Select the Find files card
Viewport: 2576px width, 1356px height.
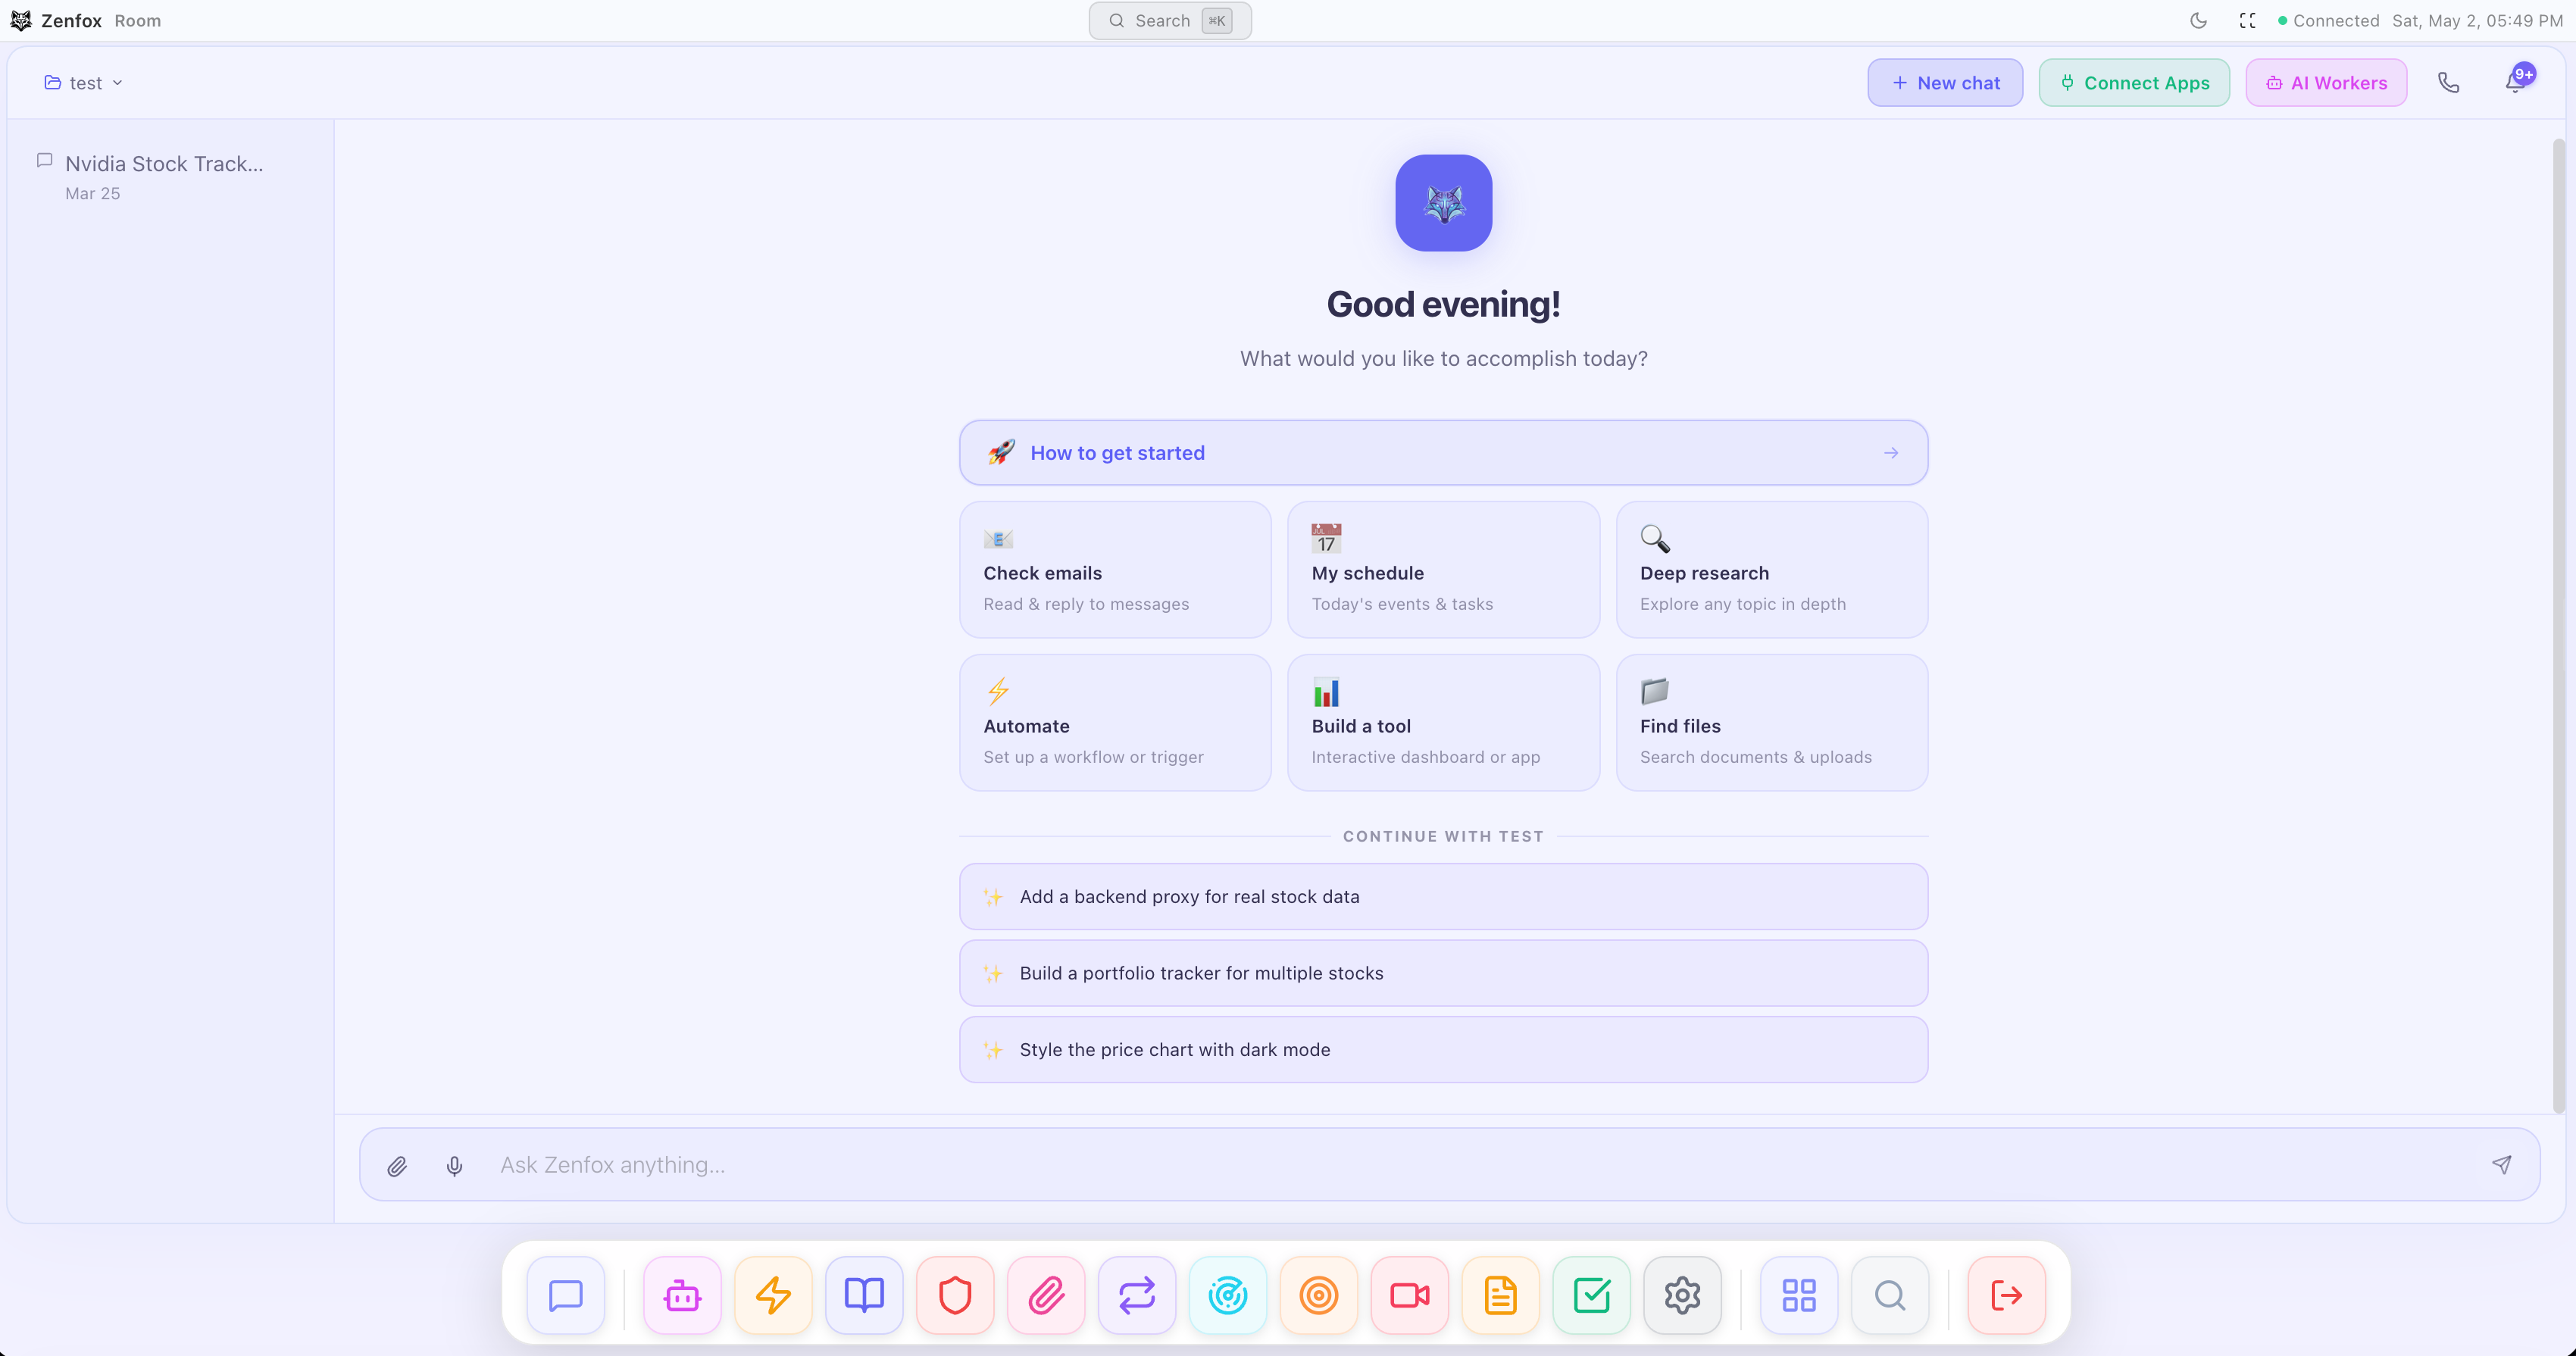pos(1772,723)
